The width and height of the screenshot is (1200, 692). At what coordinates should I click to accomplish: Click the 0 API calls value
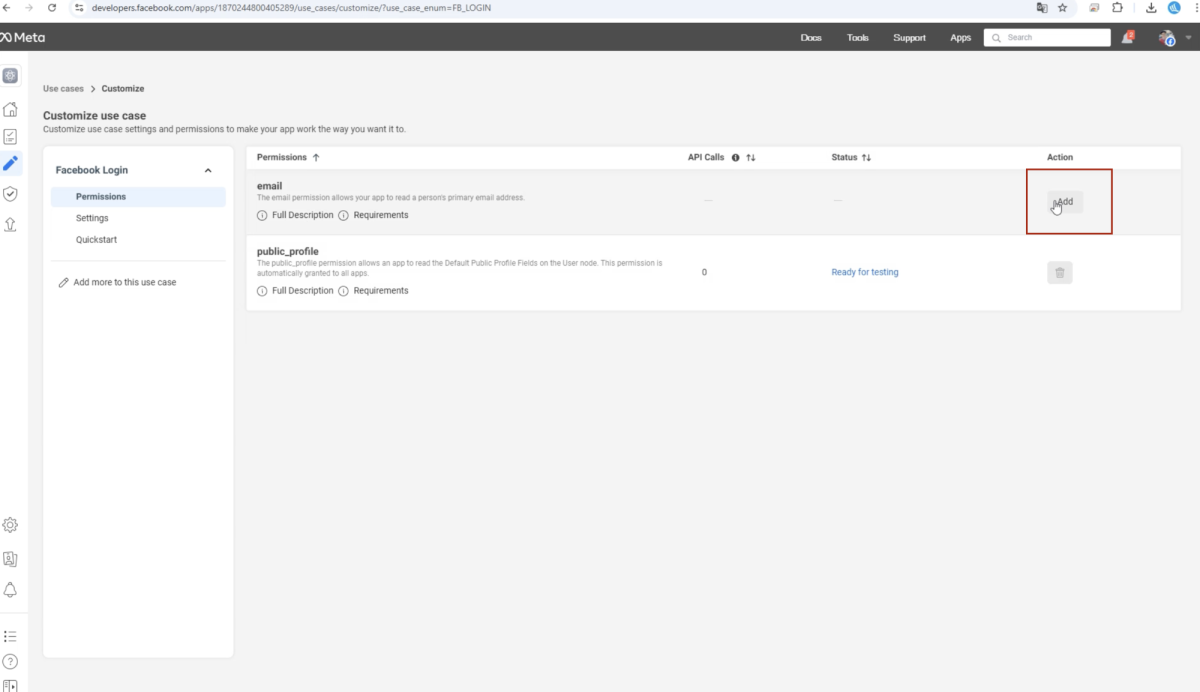[704, 272]
